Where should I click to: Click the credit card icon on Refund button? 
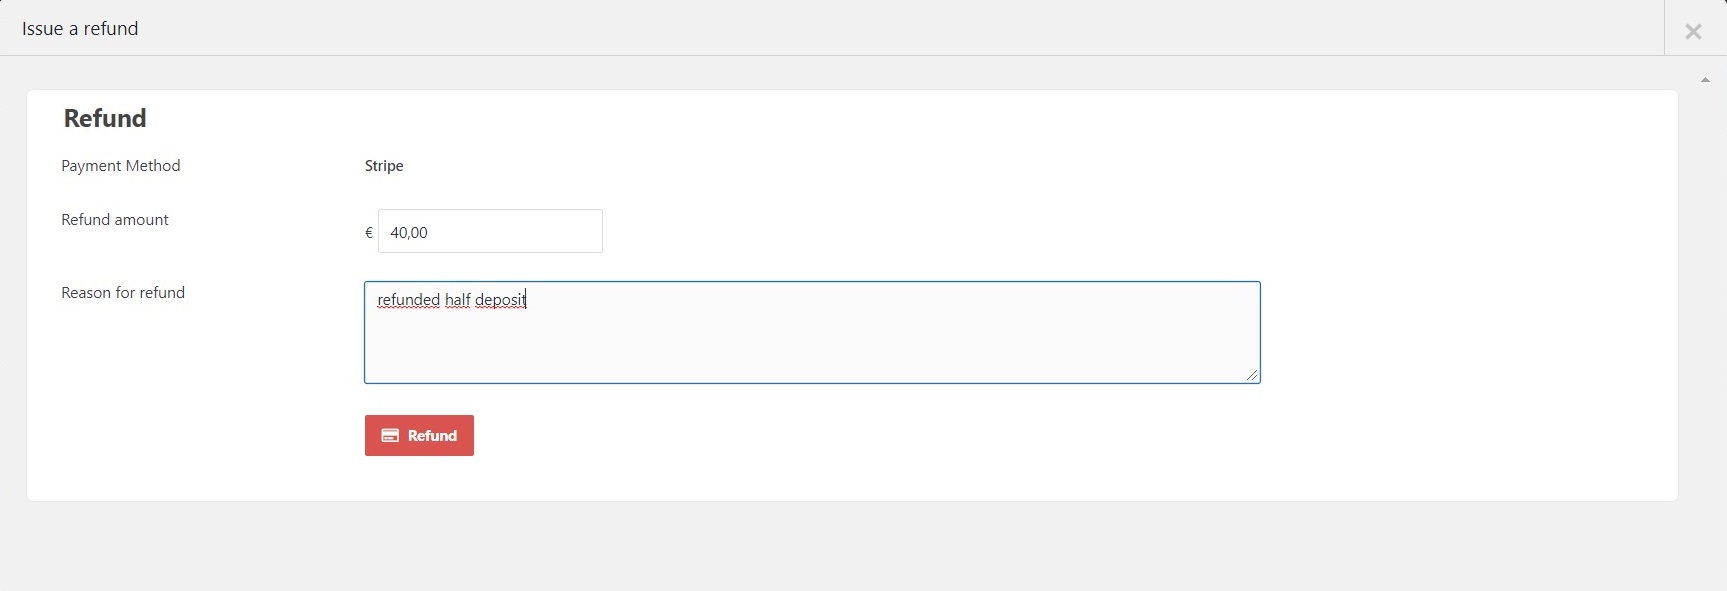tap(390, 436)
